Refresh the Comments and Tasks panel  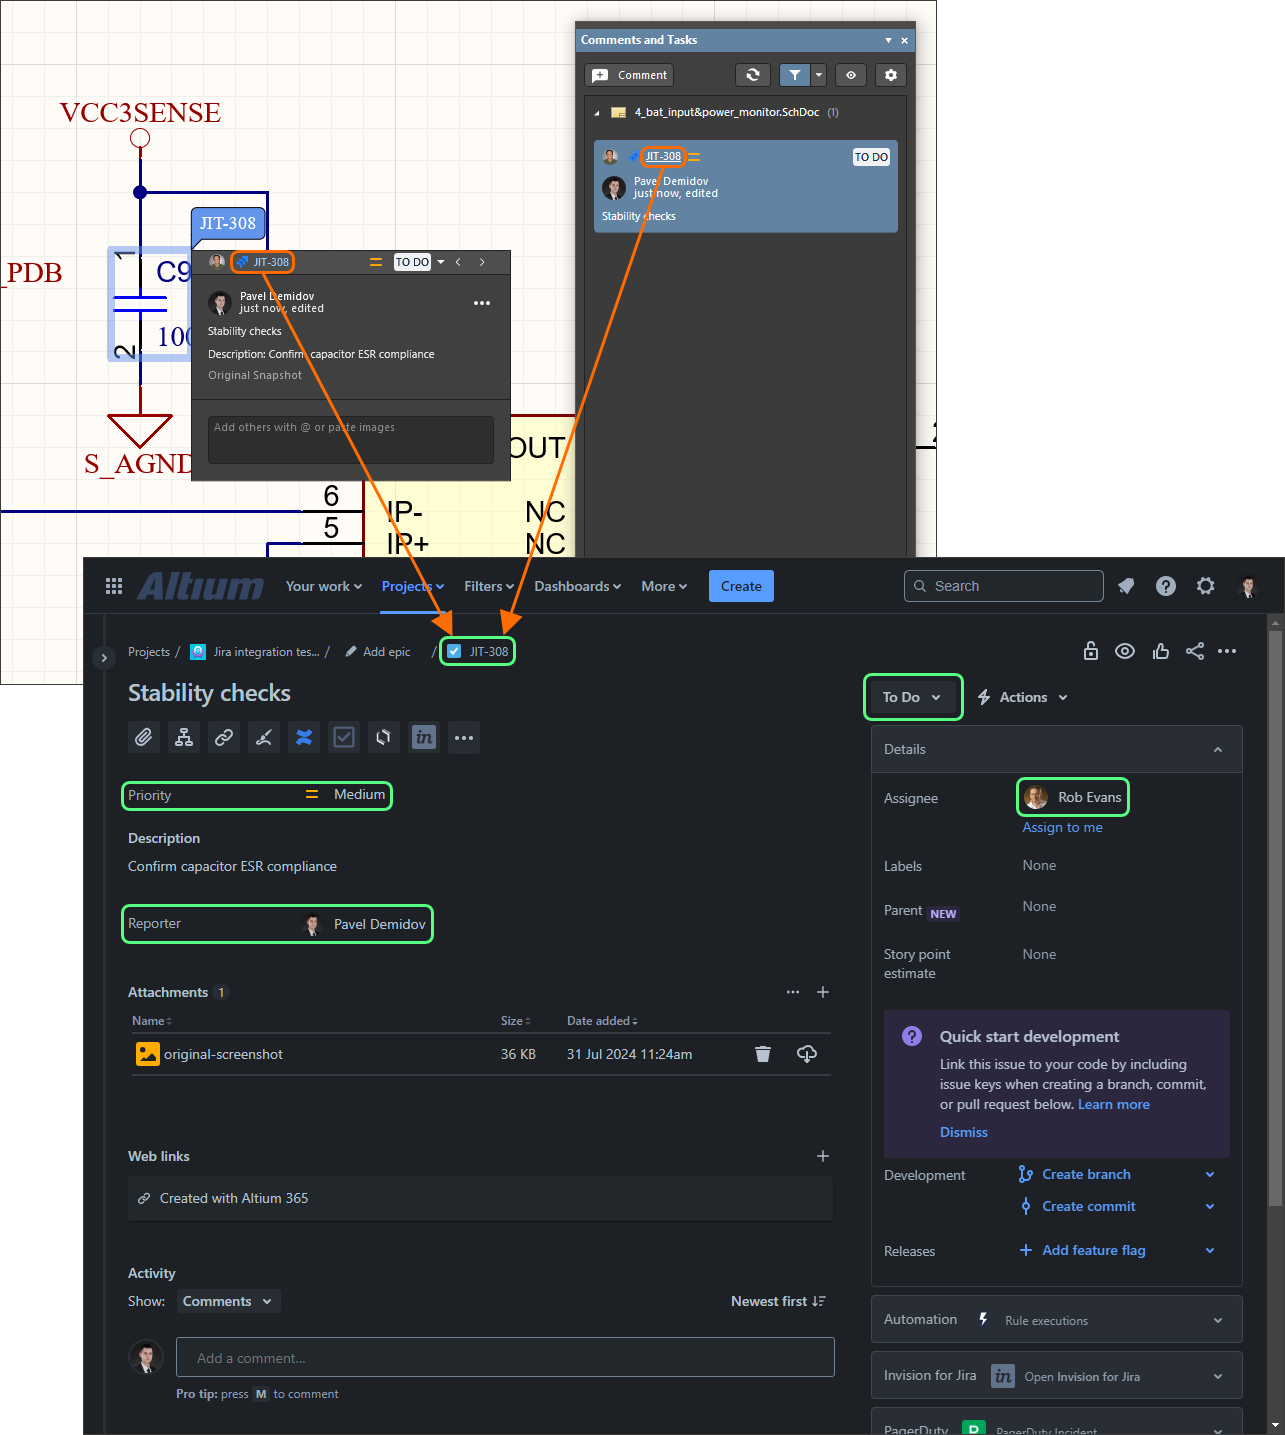click(753, 75)
